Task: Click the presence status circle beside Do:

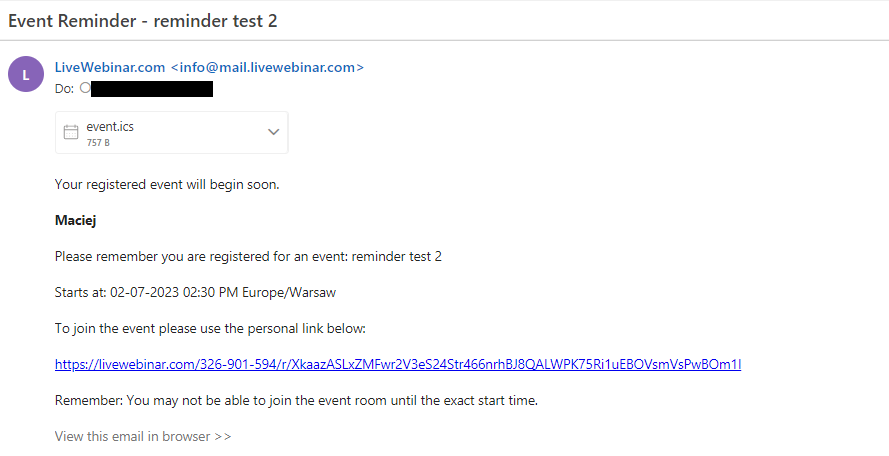Action: pos(85,88)
